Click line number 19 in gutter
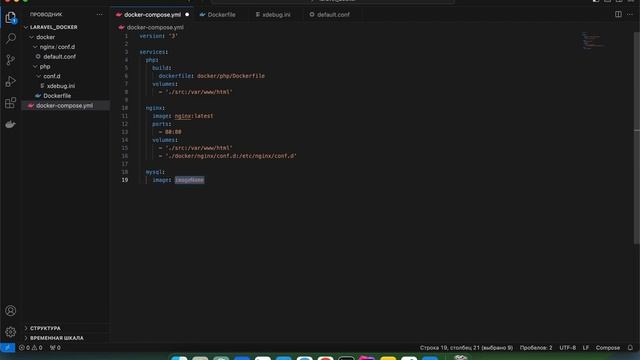 (x=124, y=180)
